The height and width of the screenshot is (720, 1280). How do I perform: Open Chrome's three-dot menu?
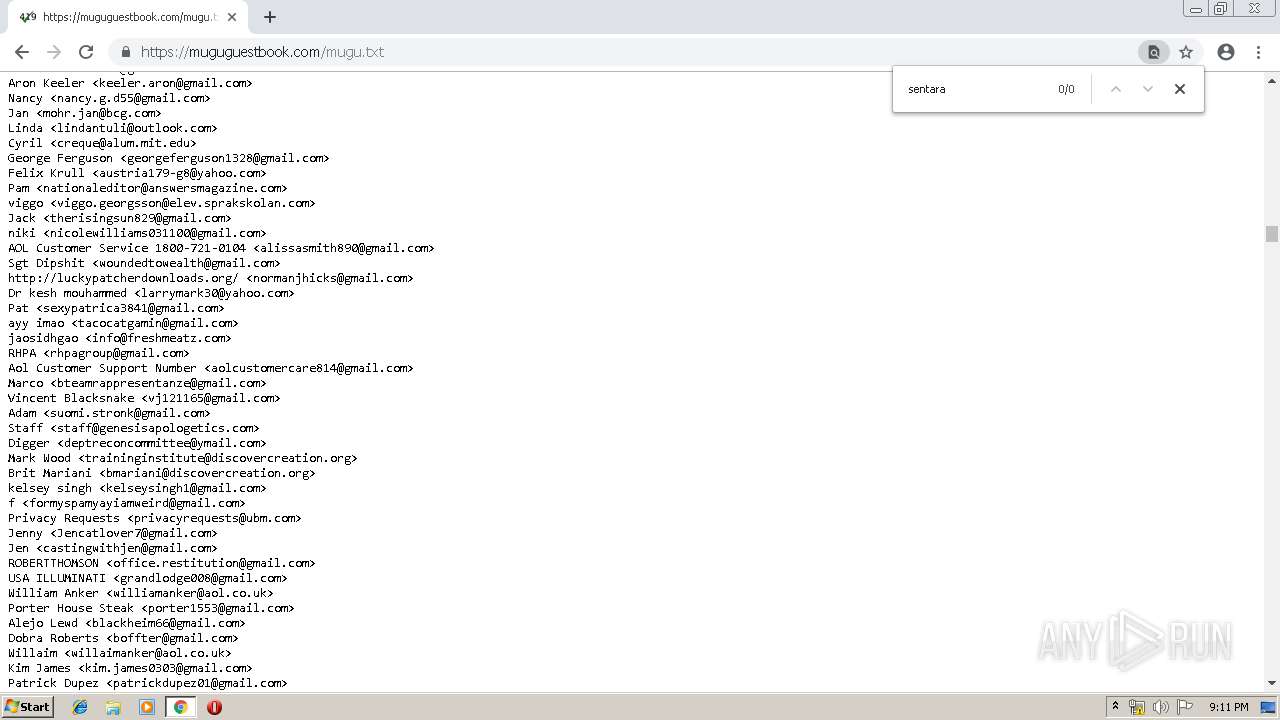[1258, 52]
